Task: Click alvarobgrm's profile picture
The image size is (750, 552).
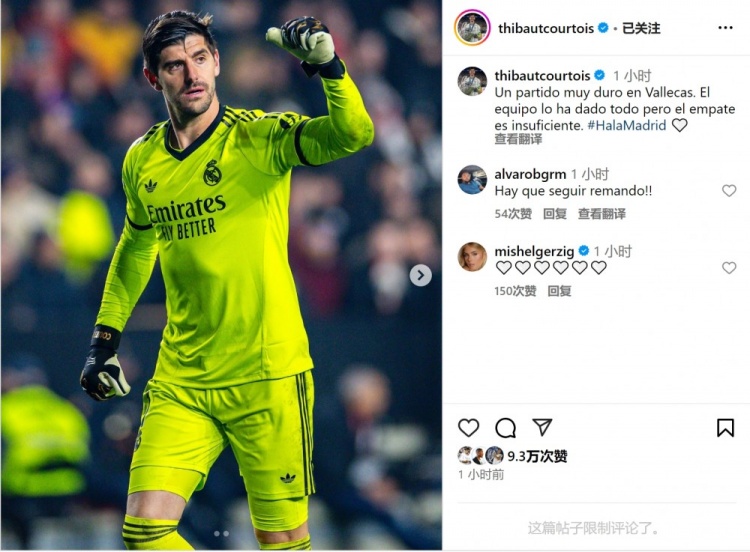Action: (x=472, y=179)
